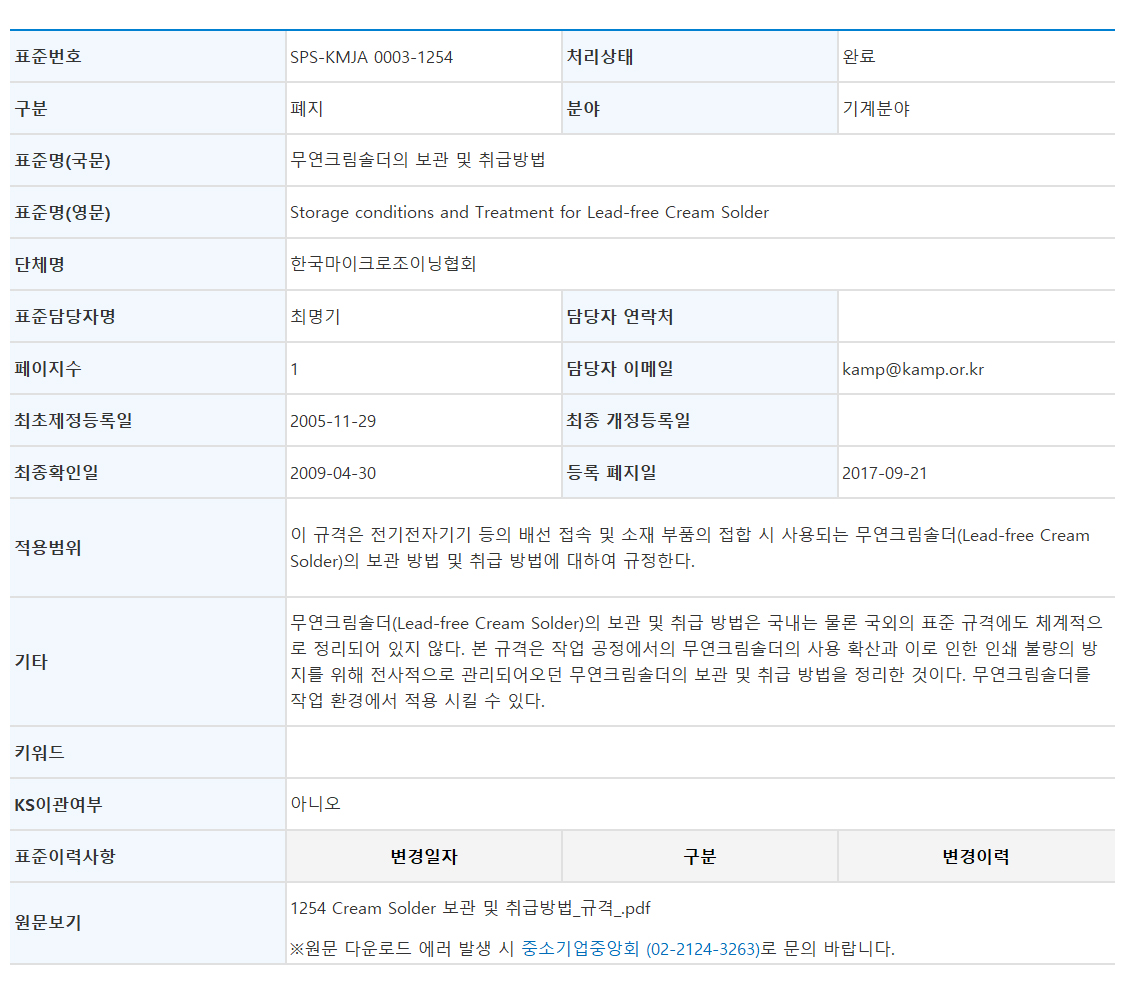Select the standard number SPS-KMJA 0003-1254
Image resolution: width=1122 pixels, height=994 pixels.
pos(371,57)
